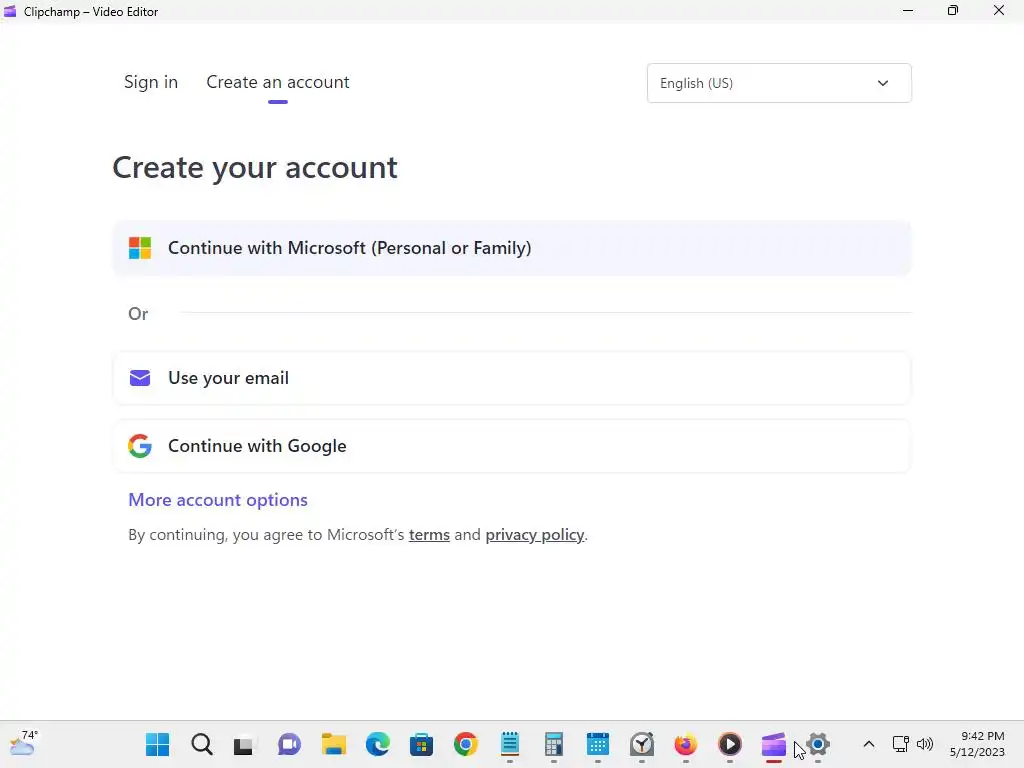Open taskbar Search
Viewport: 1024px width, 768px height.
(x=202, y=744)
